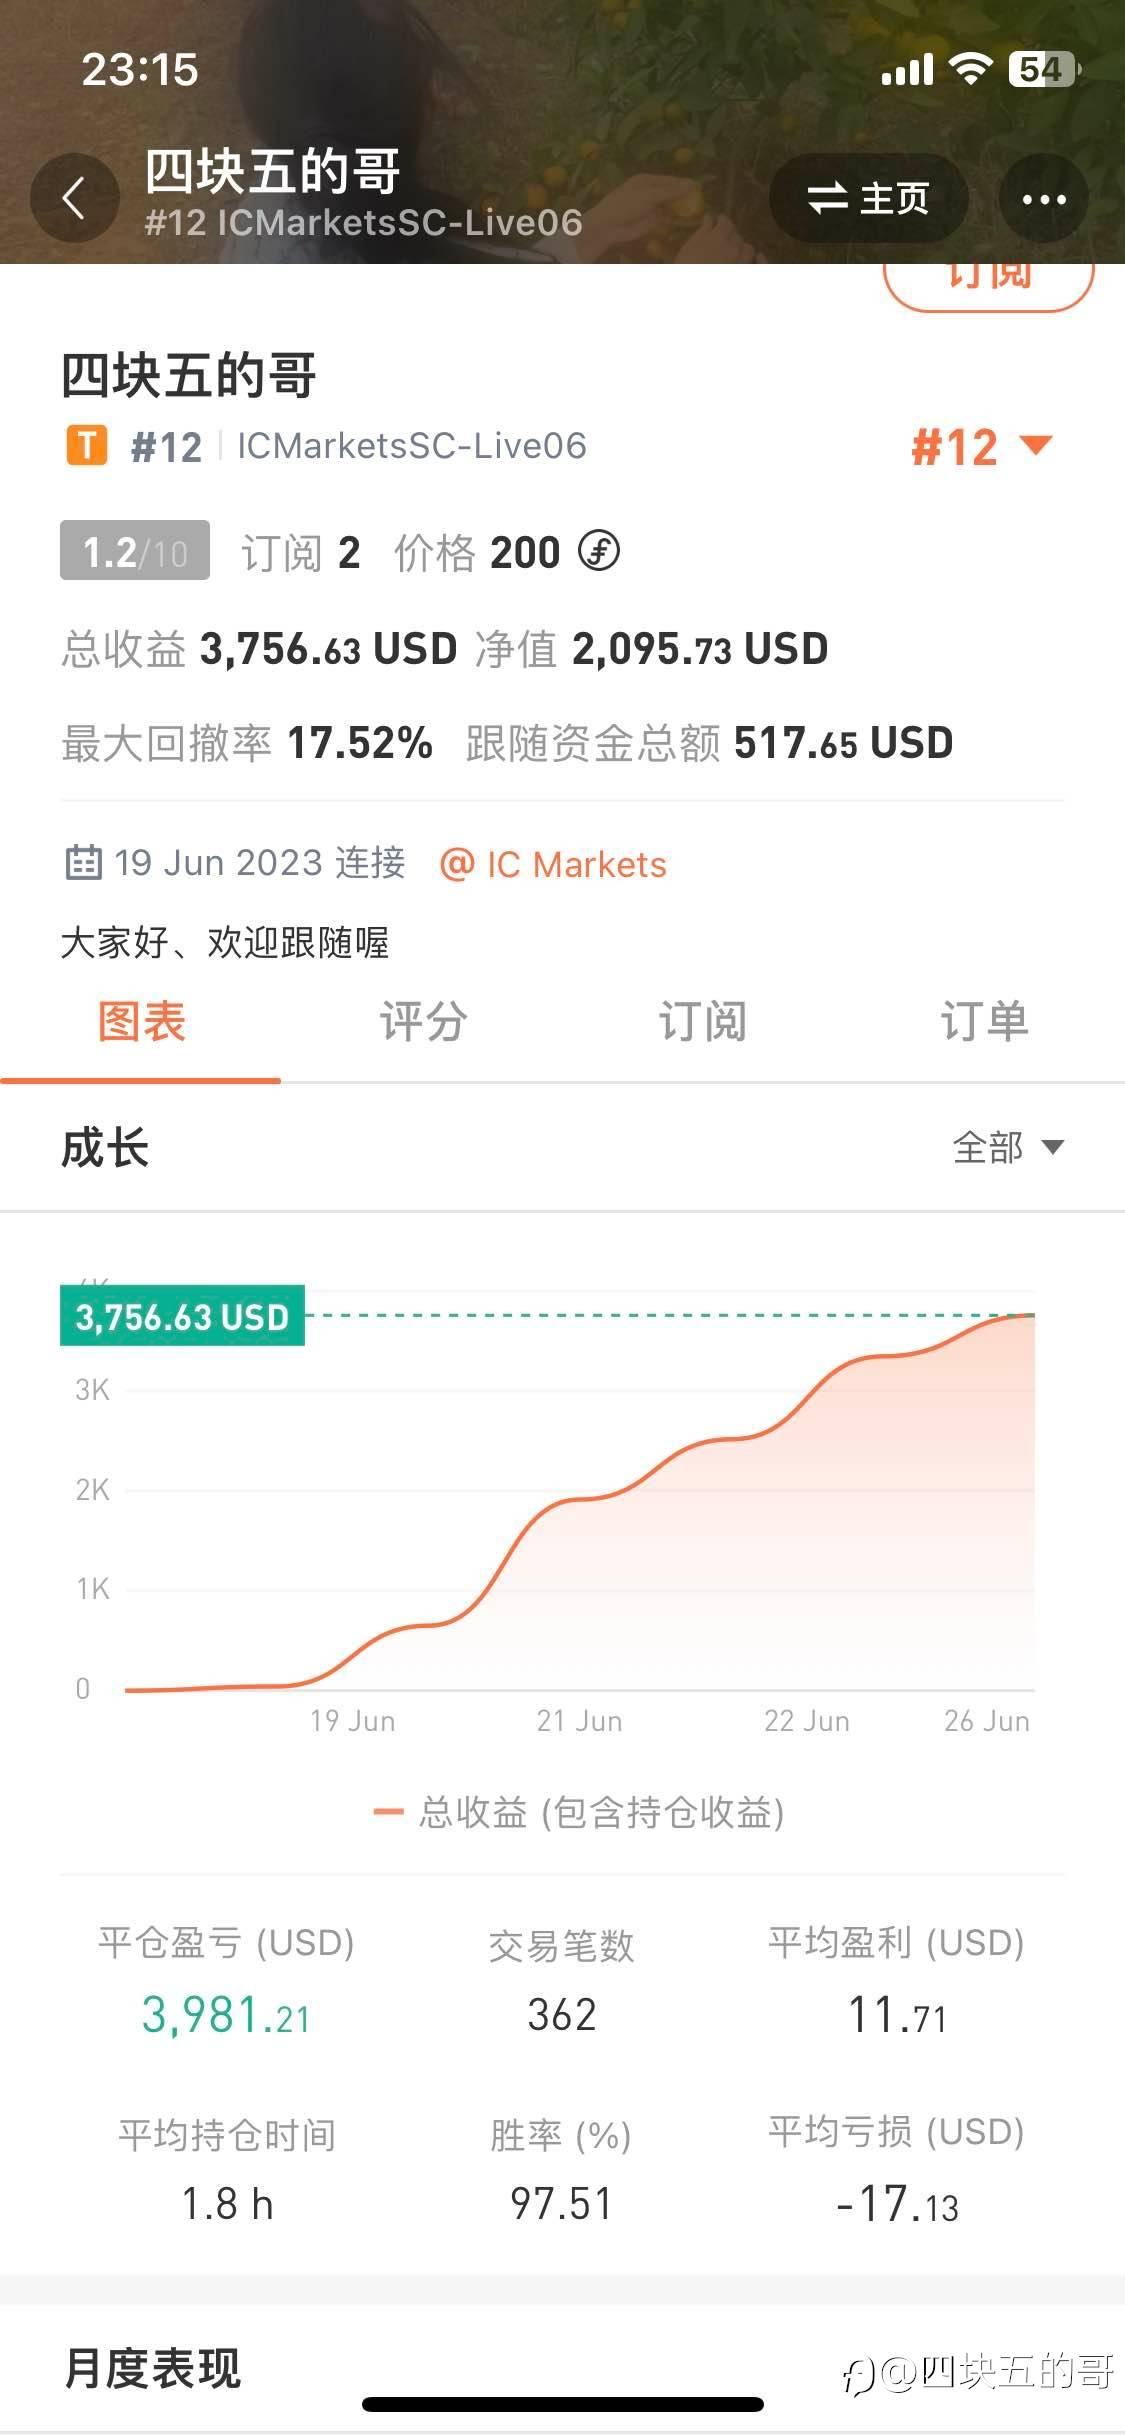Viewport: 1125px width, 2436px height.
Task: Tap the 月度表现 section heading
Action: [153, 2368]
